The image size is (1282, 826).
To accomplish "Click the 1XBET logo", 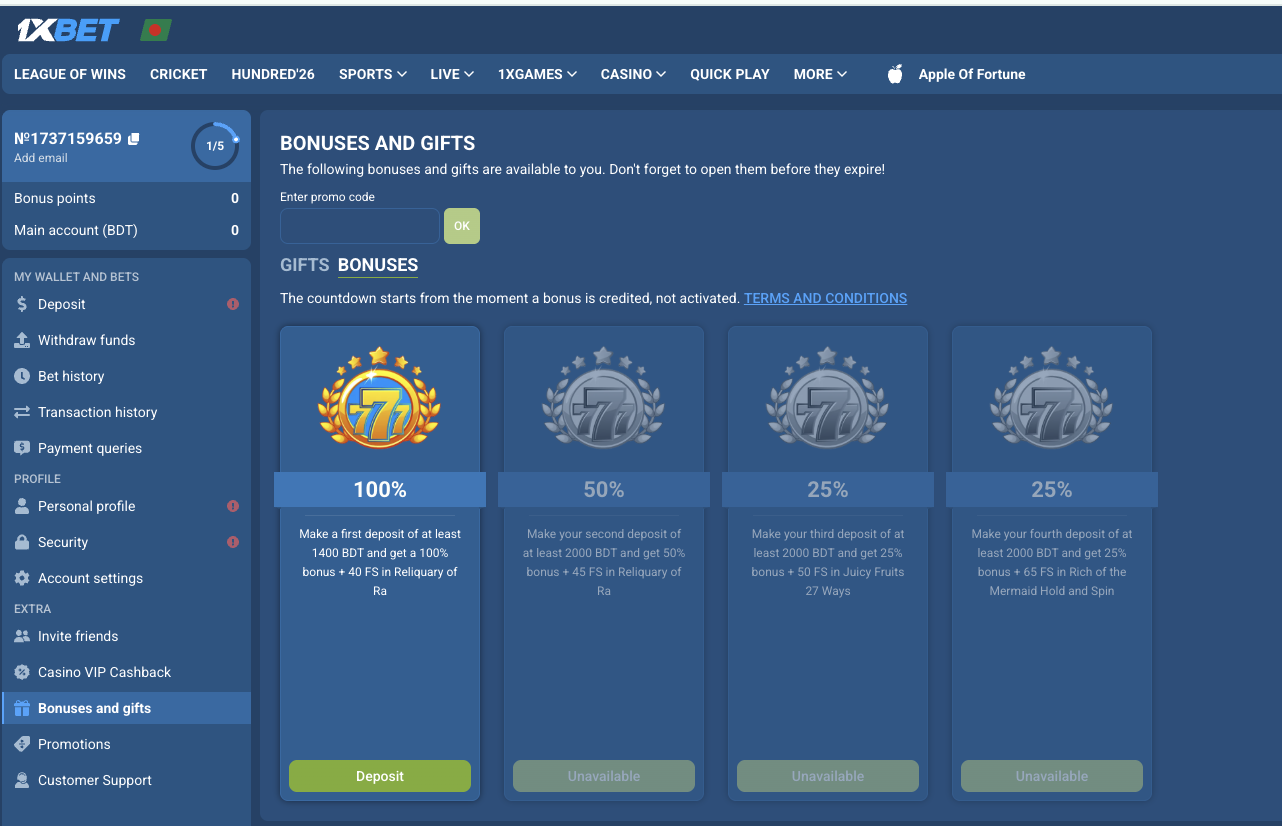I will 68,31.
